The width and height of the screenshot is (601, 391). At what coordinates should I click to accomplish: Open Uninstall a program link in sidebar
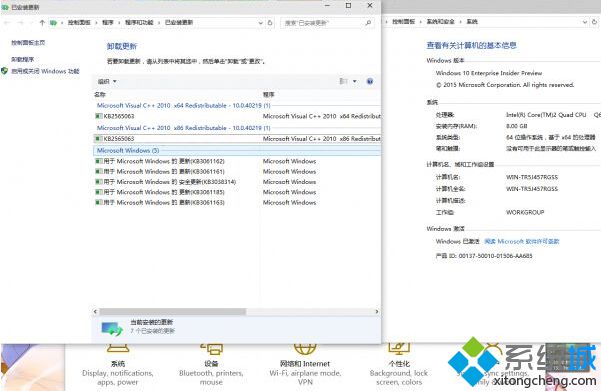23,59
